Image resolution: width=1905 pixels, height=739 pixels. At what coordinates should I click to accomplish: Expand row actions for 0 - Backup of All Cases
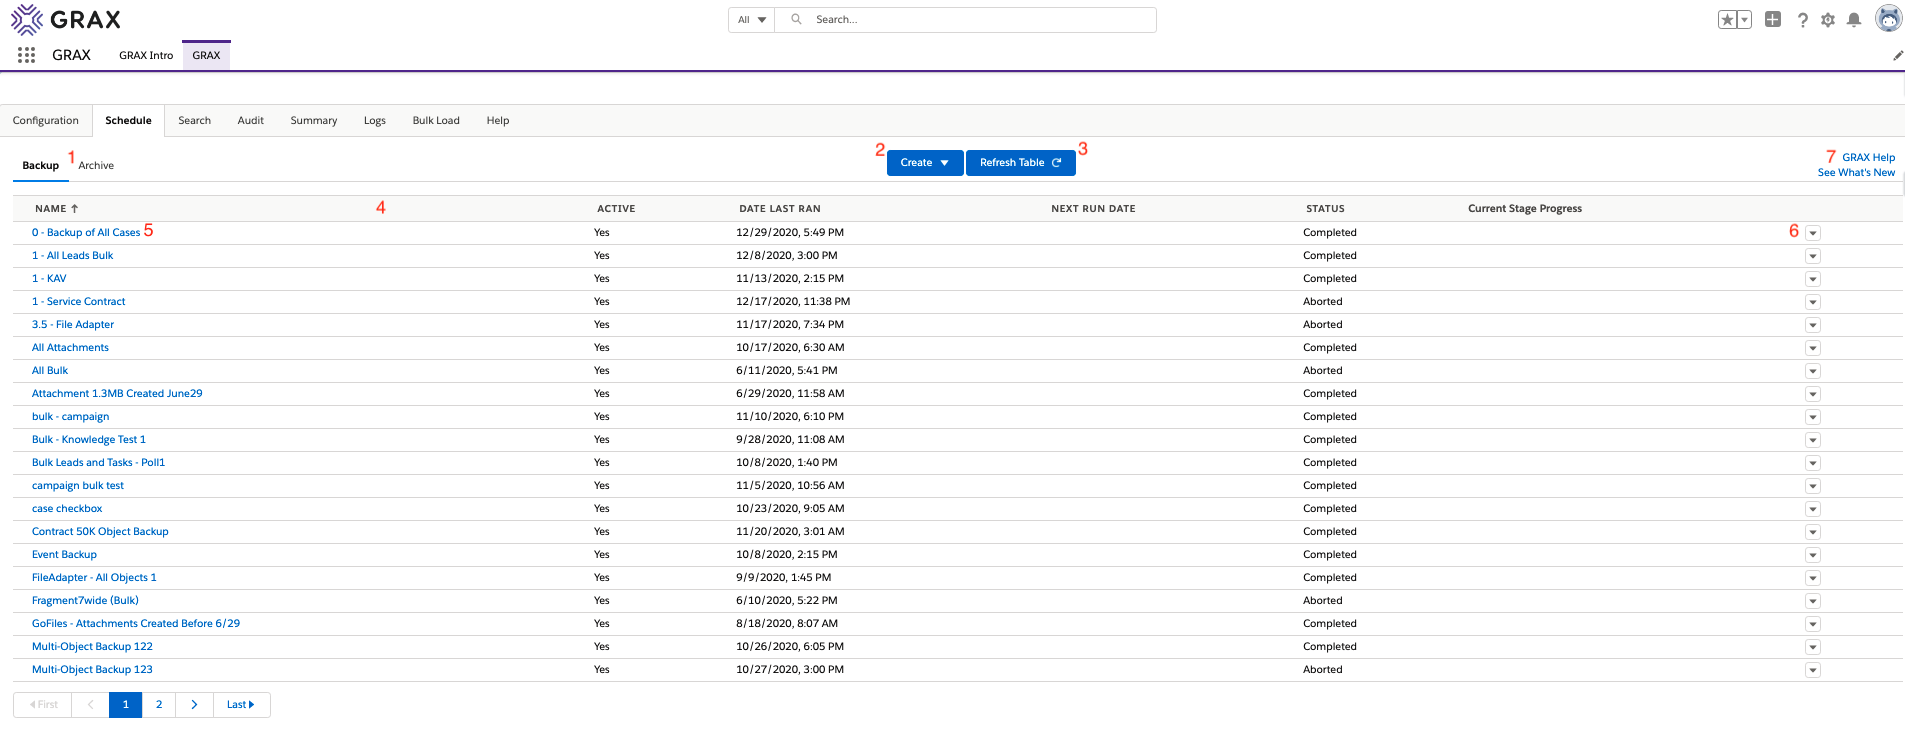1813,233
